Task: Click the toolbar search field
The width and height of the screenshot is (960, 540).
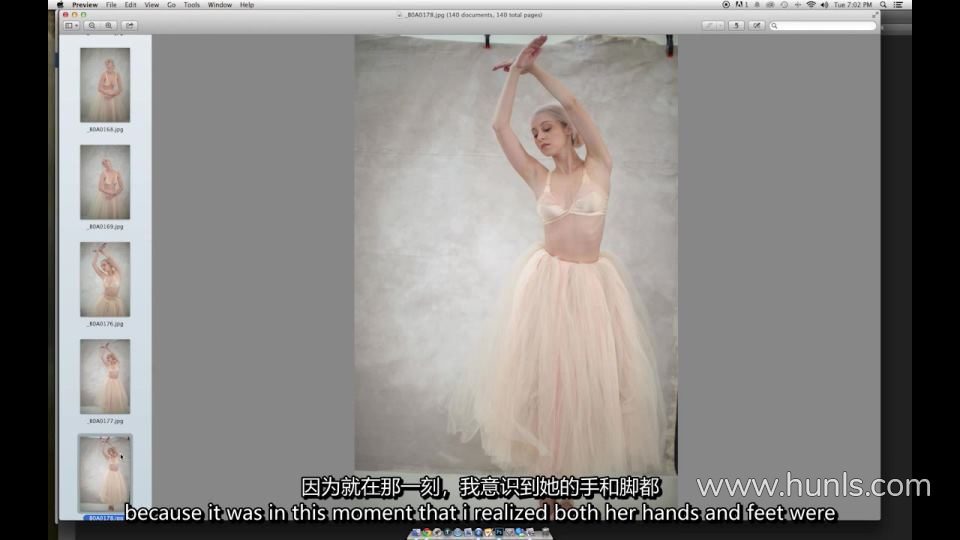Action: [x=822, y=26]
